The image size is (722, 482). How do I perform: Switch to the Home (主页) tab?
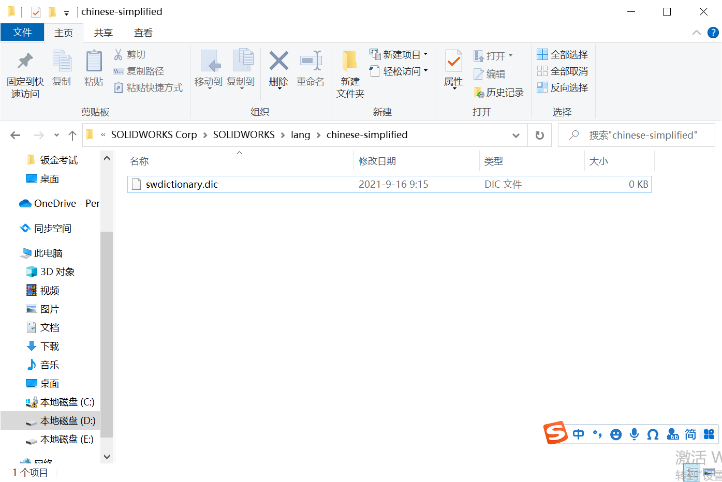tap(64, 33)
